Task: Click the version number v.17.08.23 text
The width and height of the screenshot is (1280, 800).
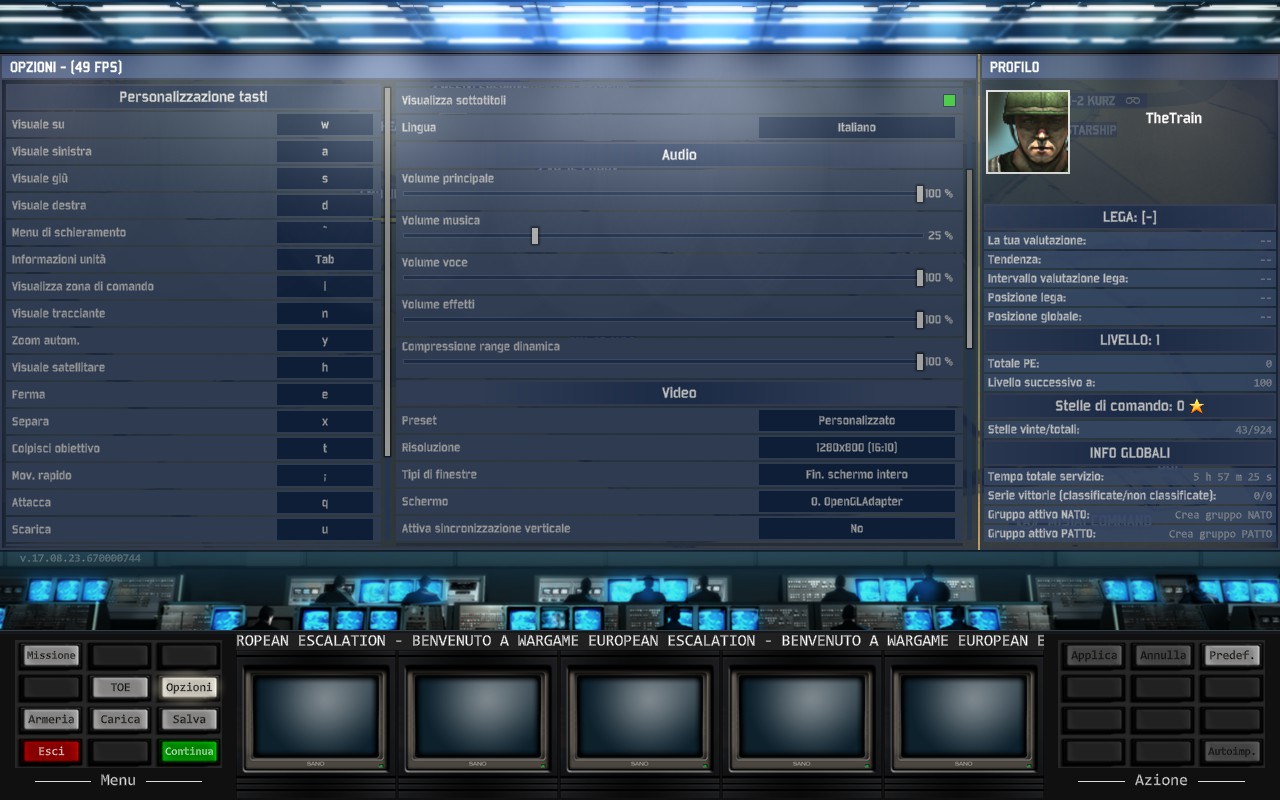Action: (80, 558)
